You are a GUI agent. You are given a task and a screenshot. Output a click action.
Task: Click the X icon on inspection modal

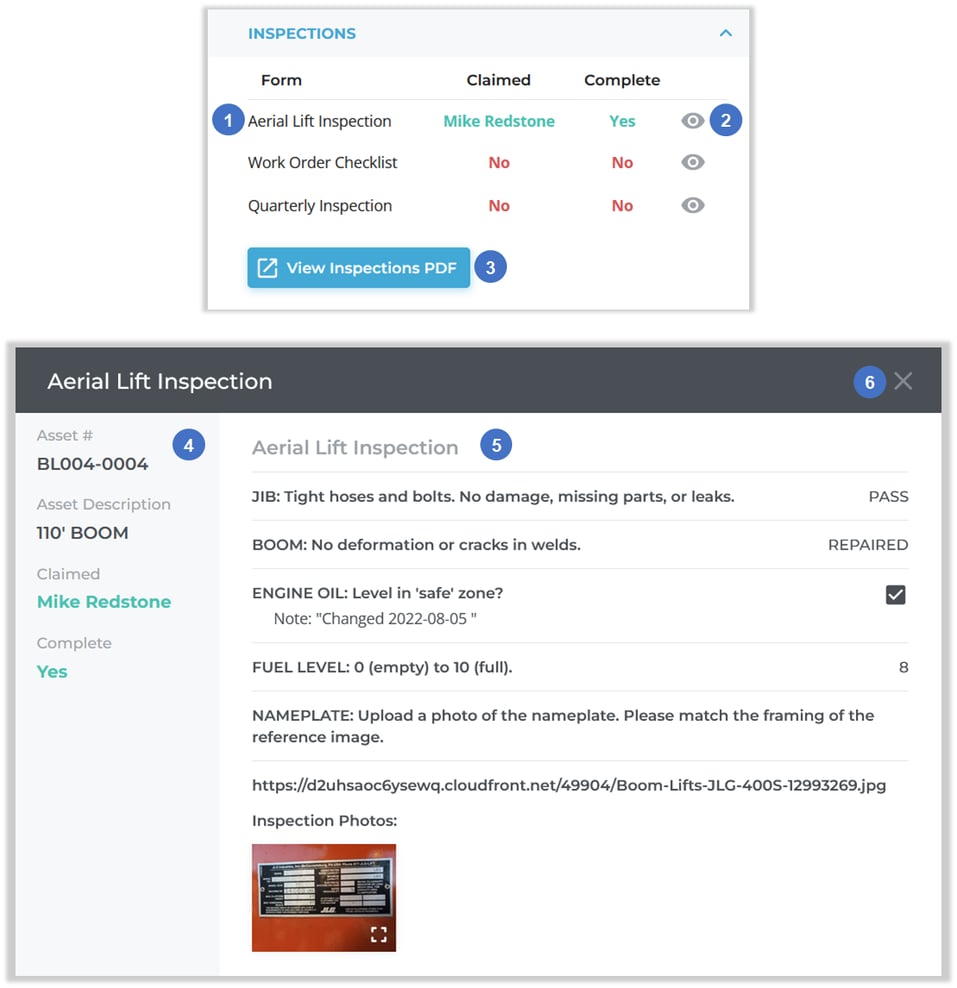(x=903, y=381)
